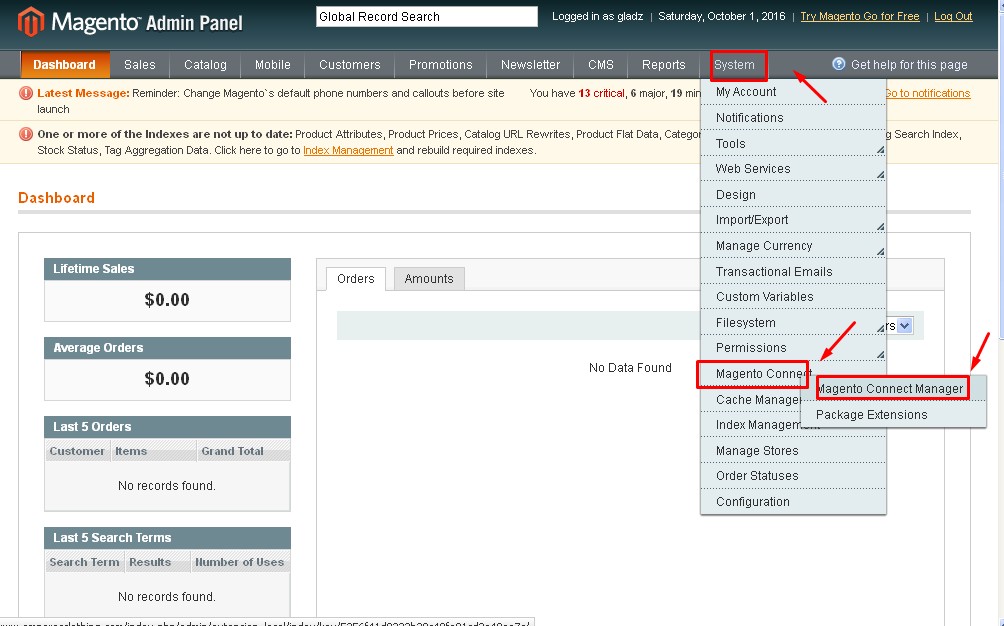Screen dimensions: 1004x626
Task: Follow the Index Management link in warning
Action: pyautogui.click(x=348, y=150)
